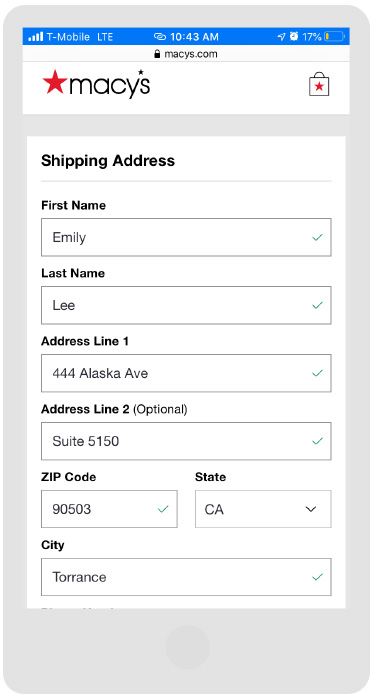
Task: Click the checkmark in First Name field
Action: click(317, 238)
